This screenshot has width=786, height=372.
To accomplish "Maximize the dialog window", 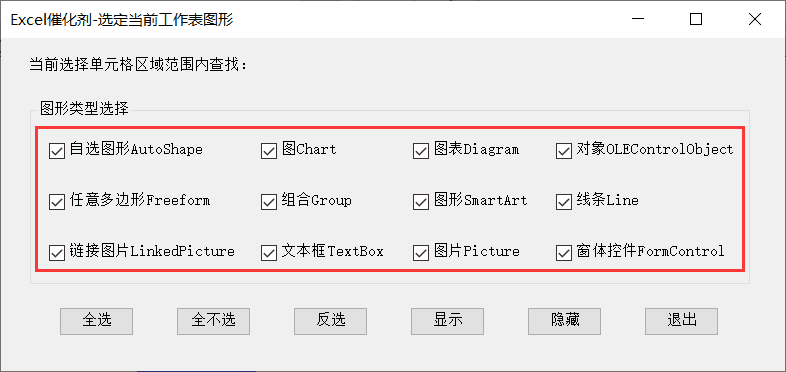I will point(696,20).
